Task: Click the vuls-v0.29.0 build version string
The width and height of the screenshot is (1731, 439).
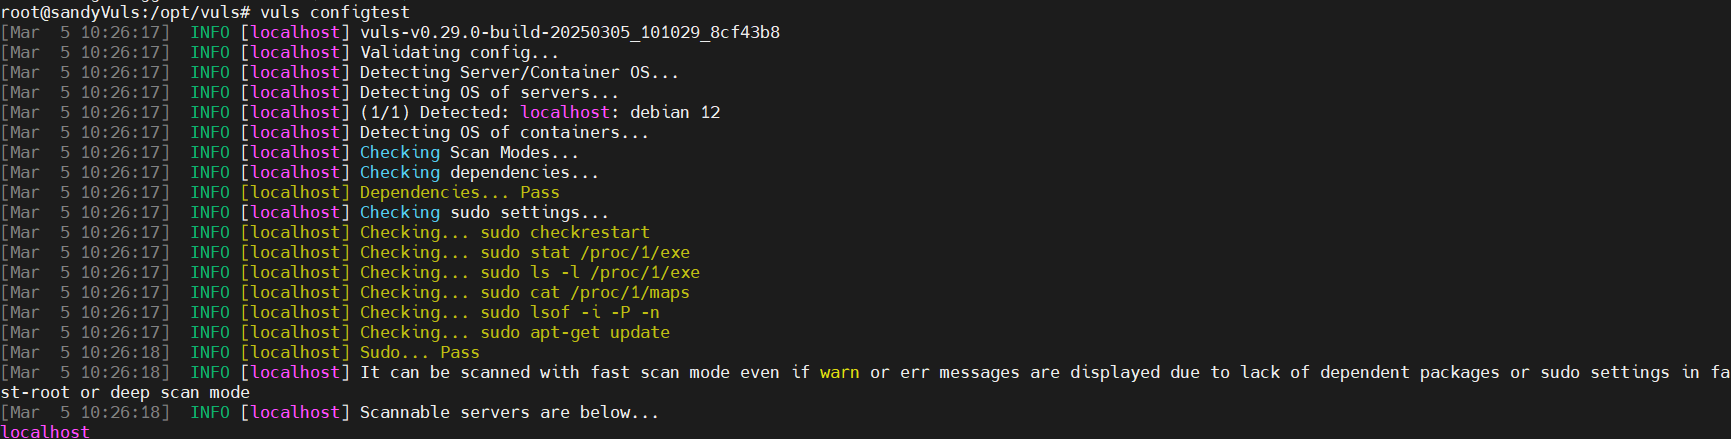Action: tap(570, 32)
